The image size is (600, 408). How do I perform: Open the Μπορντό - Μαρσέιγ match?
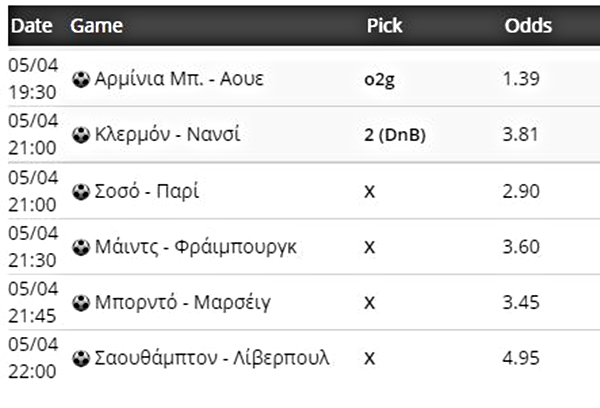(171, 301)
